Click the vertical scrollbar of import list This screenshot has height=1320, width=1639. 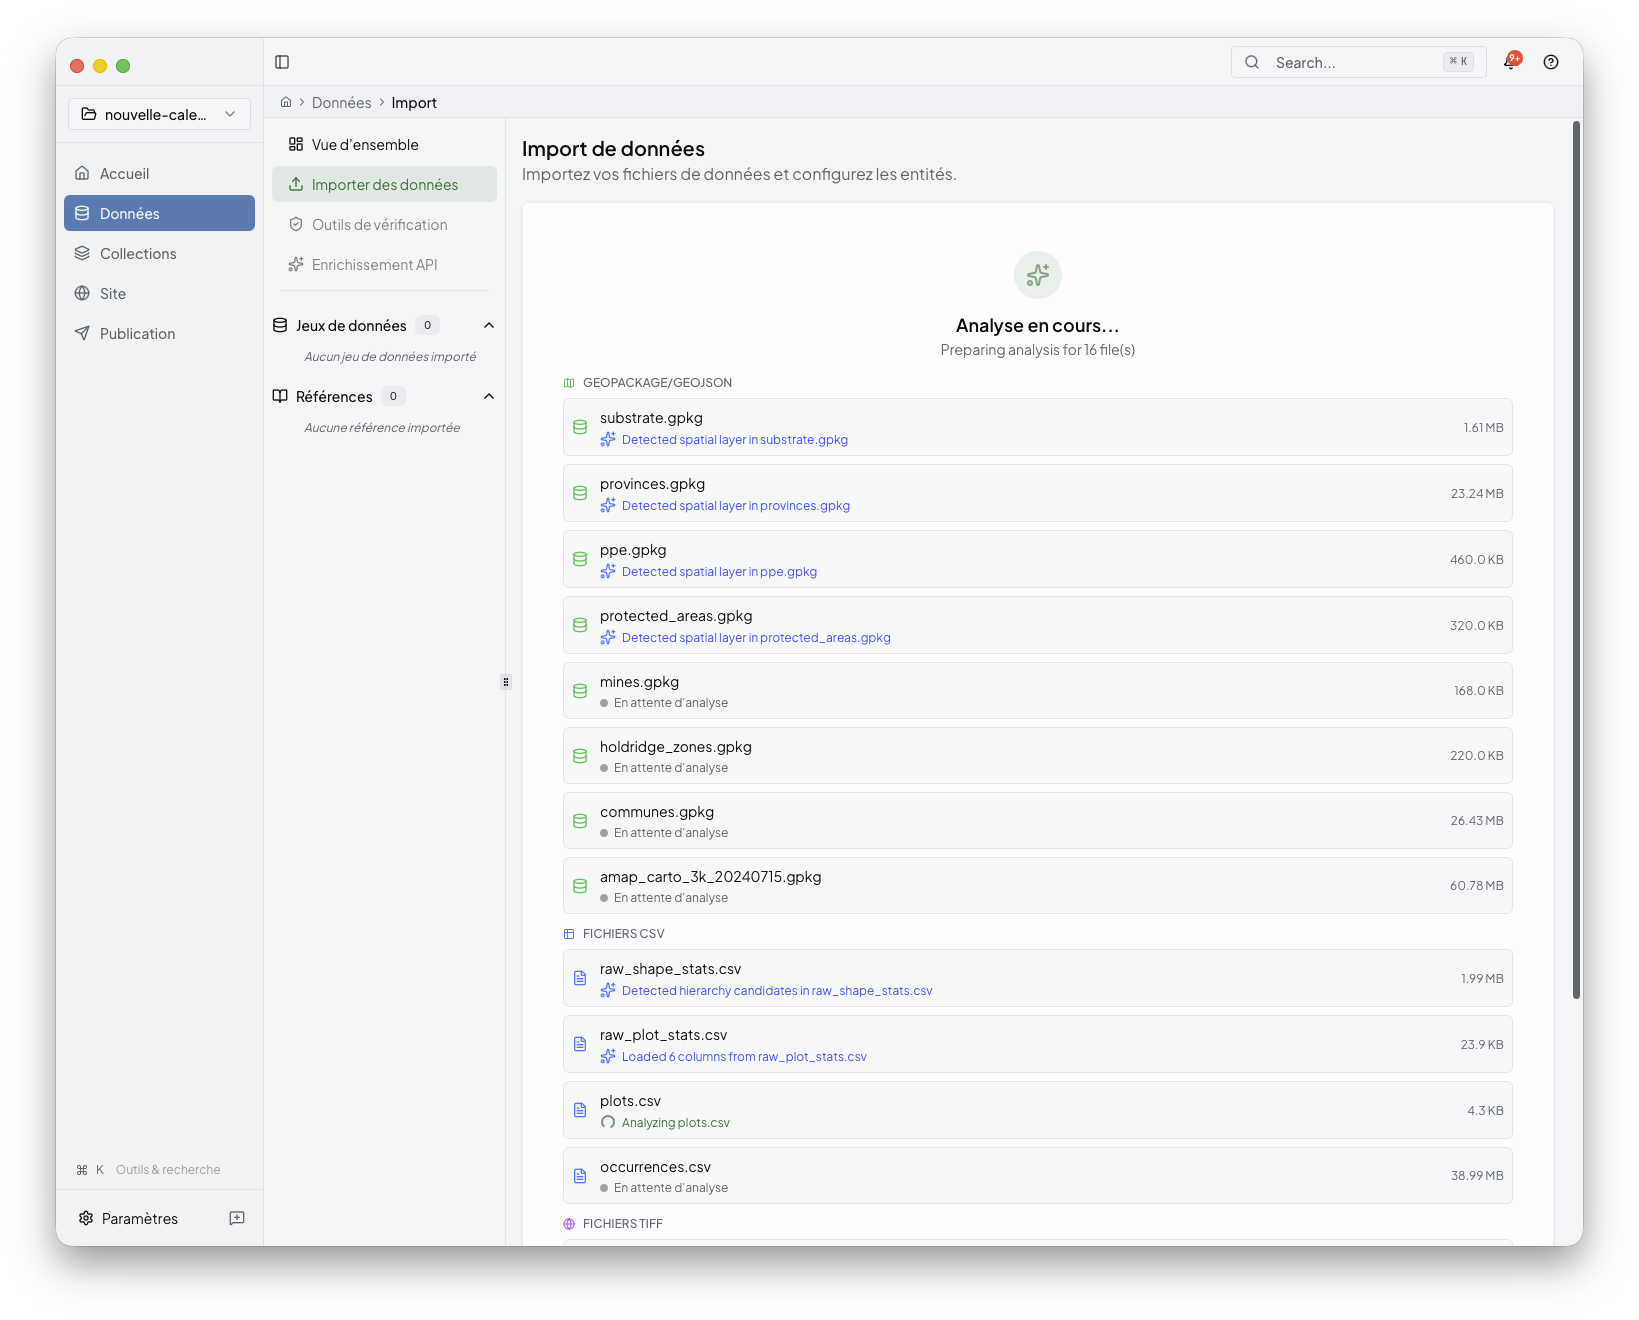coord(1576,560)
